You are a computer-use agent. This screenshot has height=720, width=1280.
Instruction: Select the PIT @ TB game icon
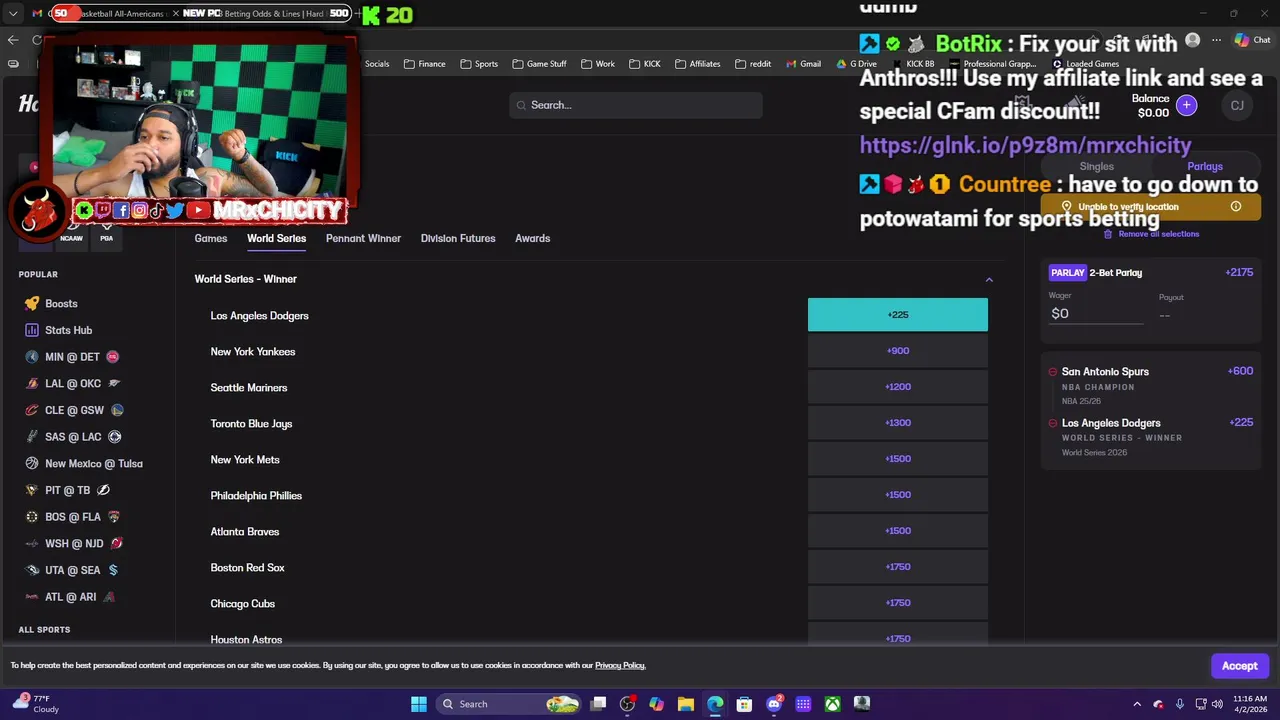32,490
